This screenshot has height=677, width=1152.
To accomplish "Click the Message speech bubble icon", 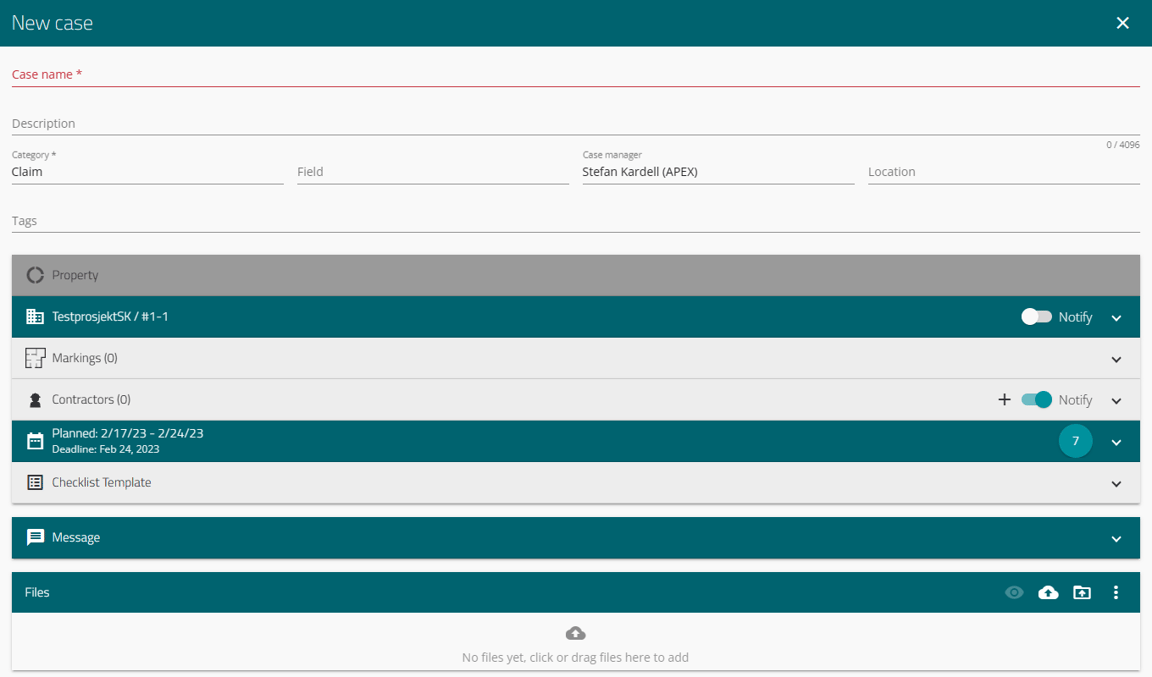I will tap(35, 537).
